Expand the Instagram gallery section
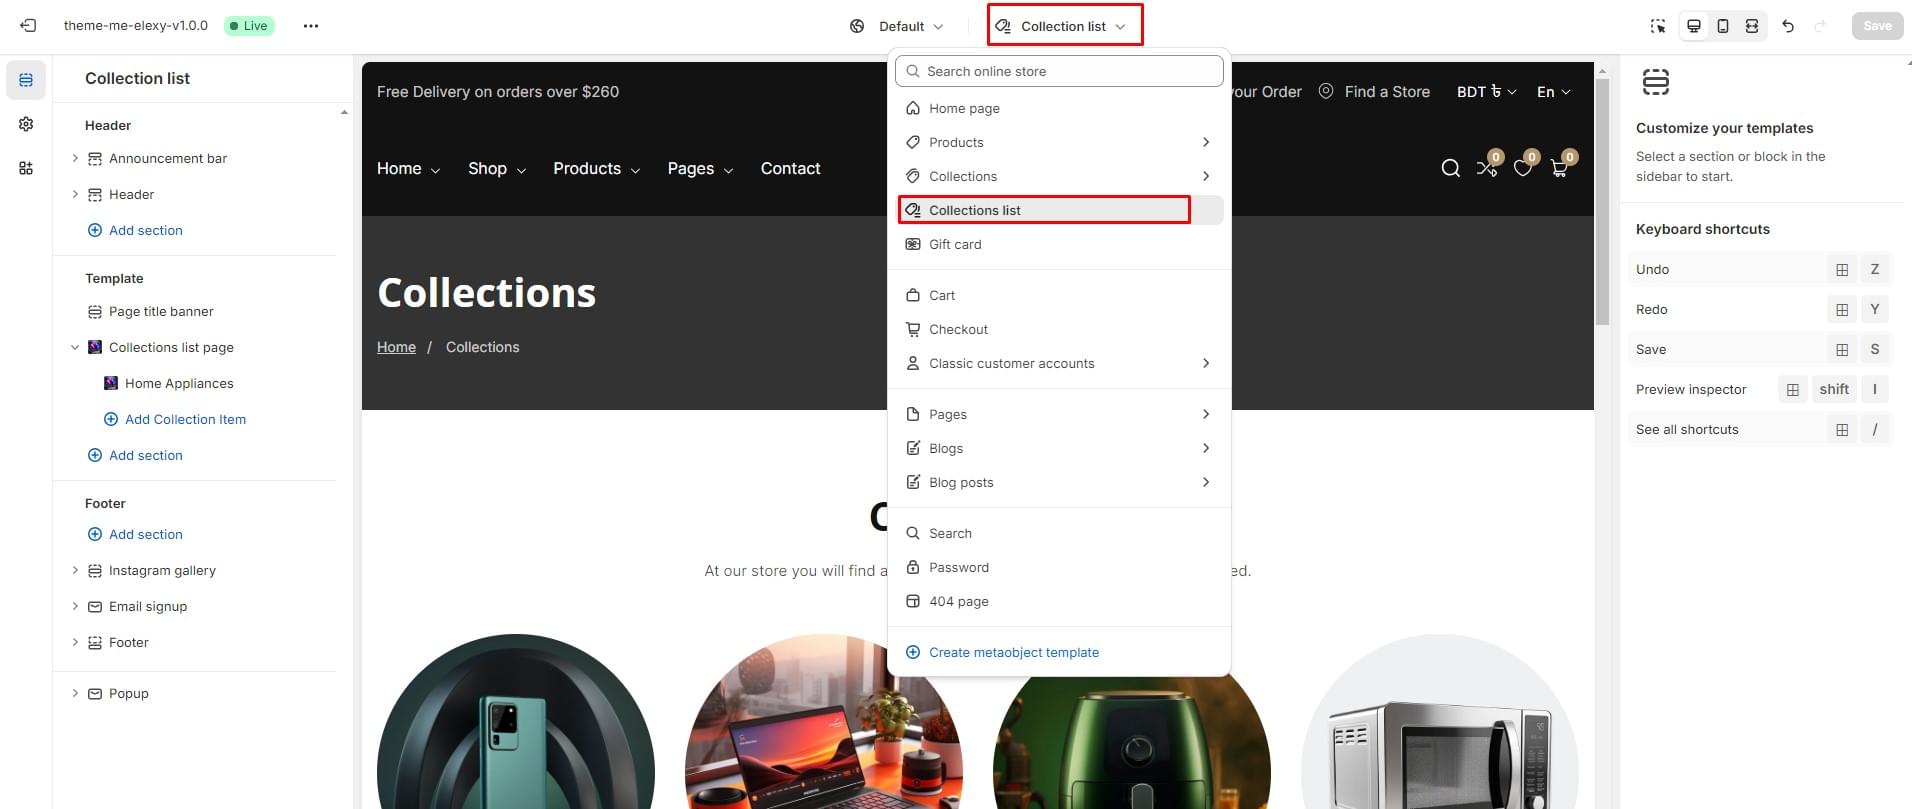Screen dimensions: 1912x809 (x=75, y=570)
